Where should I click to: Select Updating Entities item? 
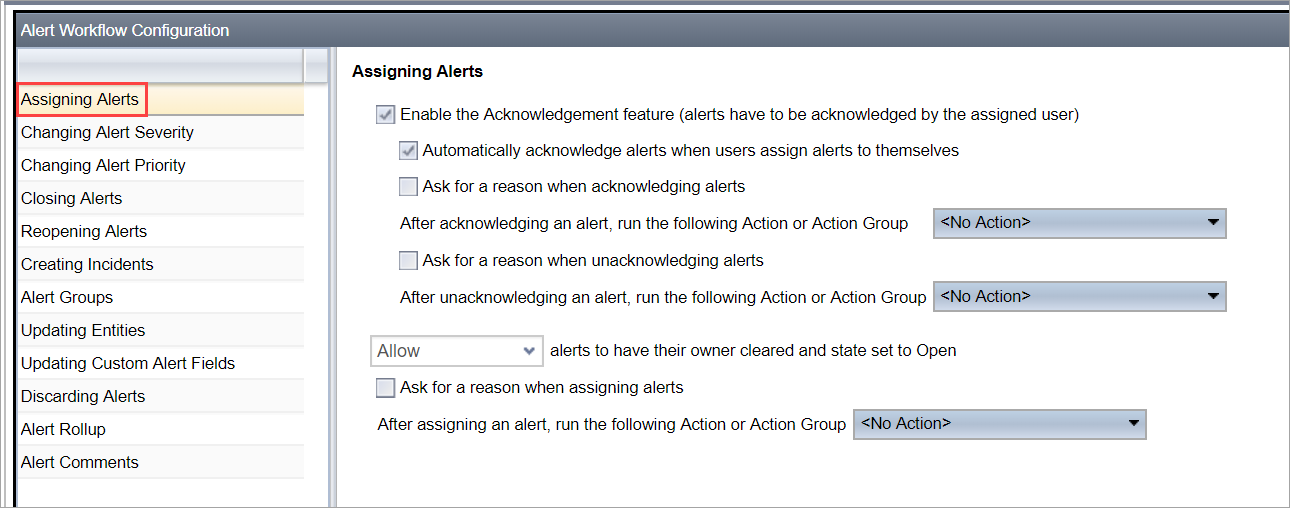[161, 330]
